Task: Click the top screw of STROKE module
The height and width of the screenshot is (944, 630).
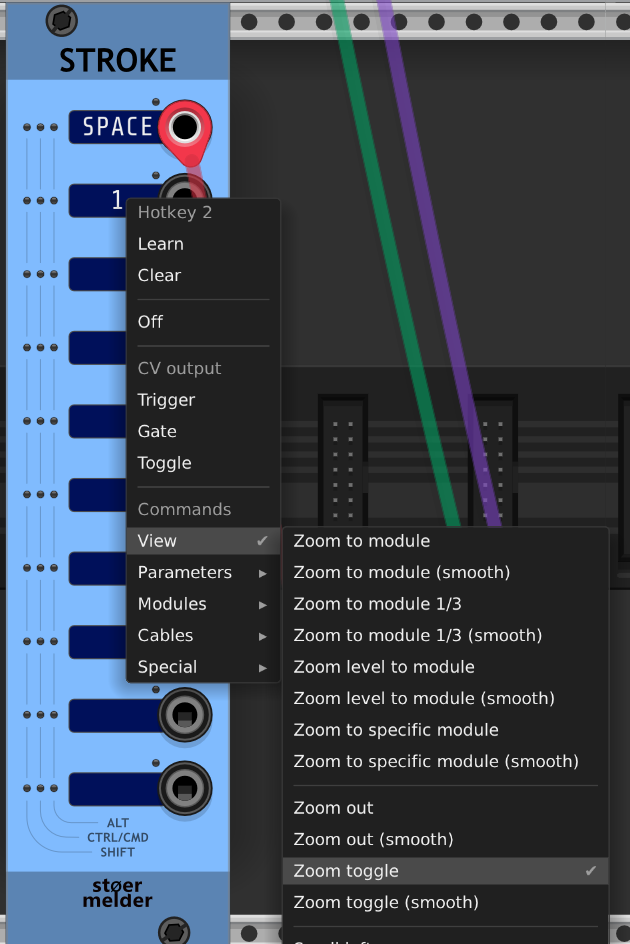Action: 61,21
